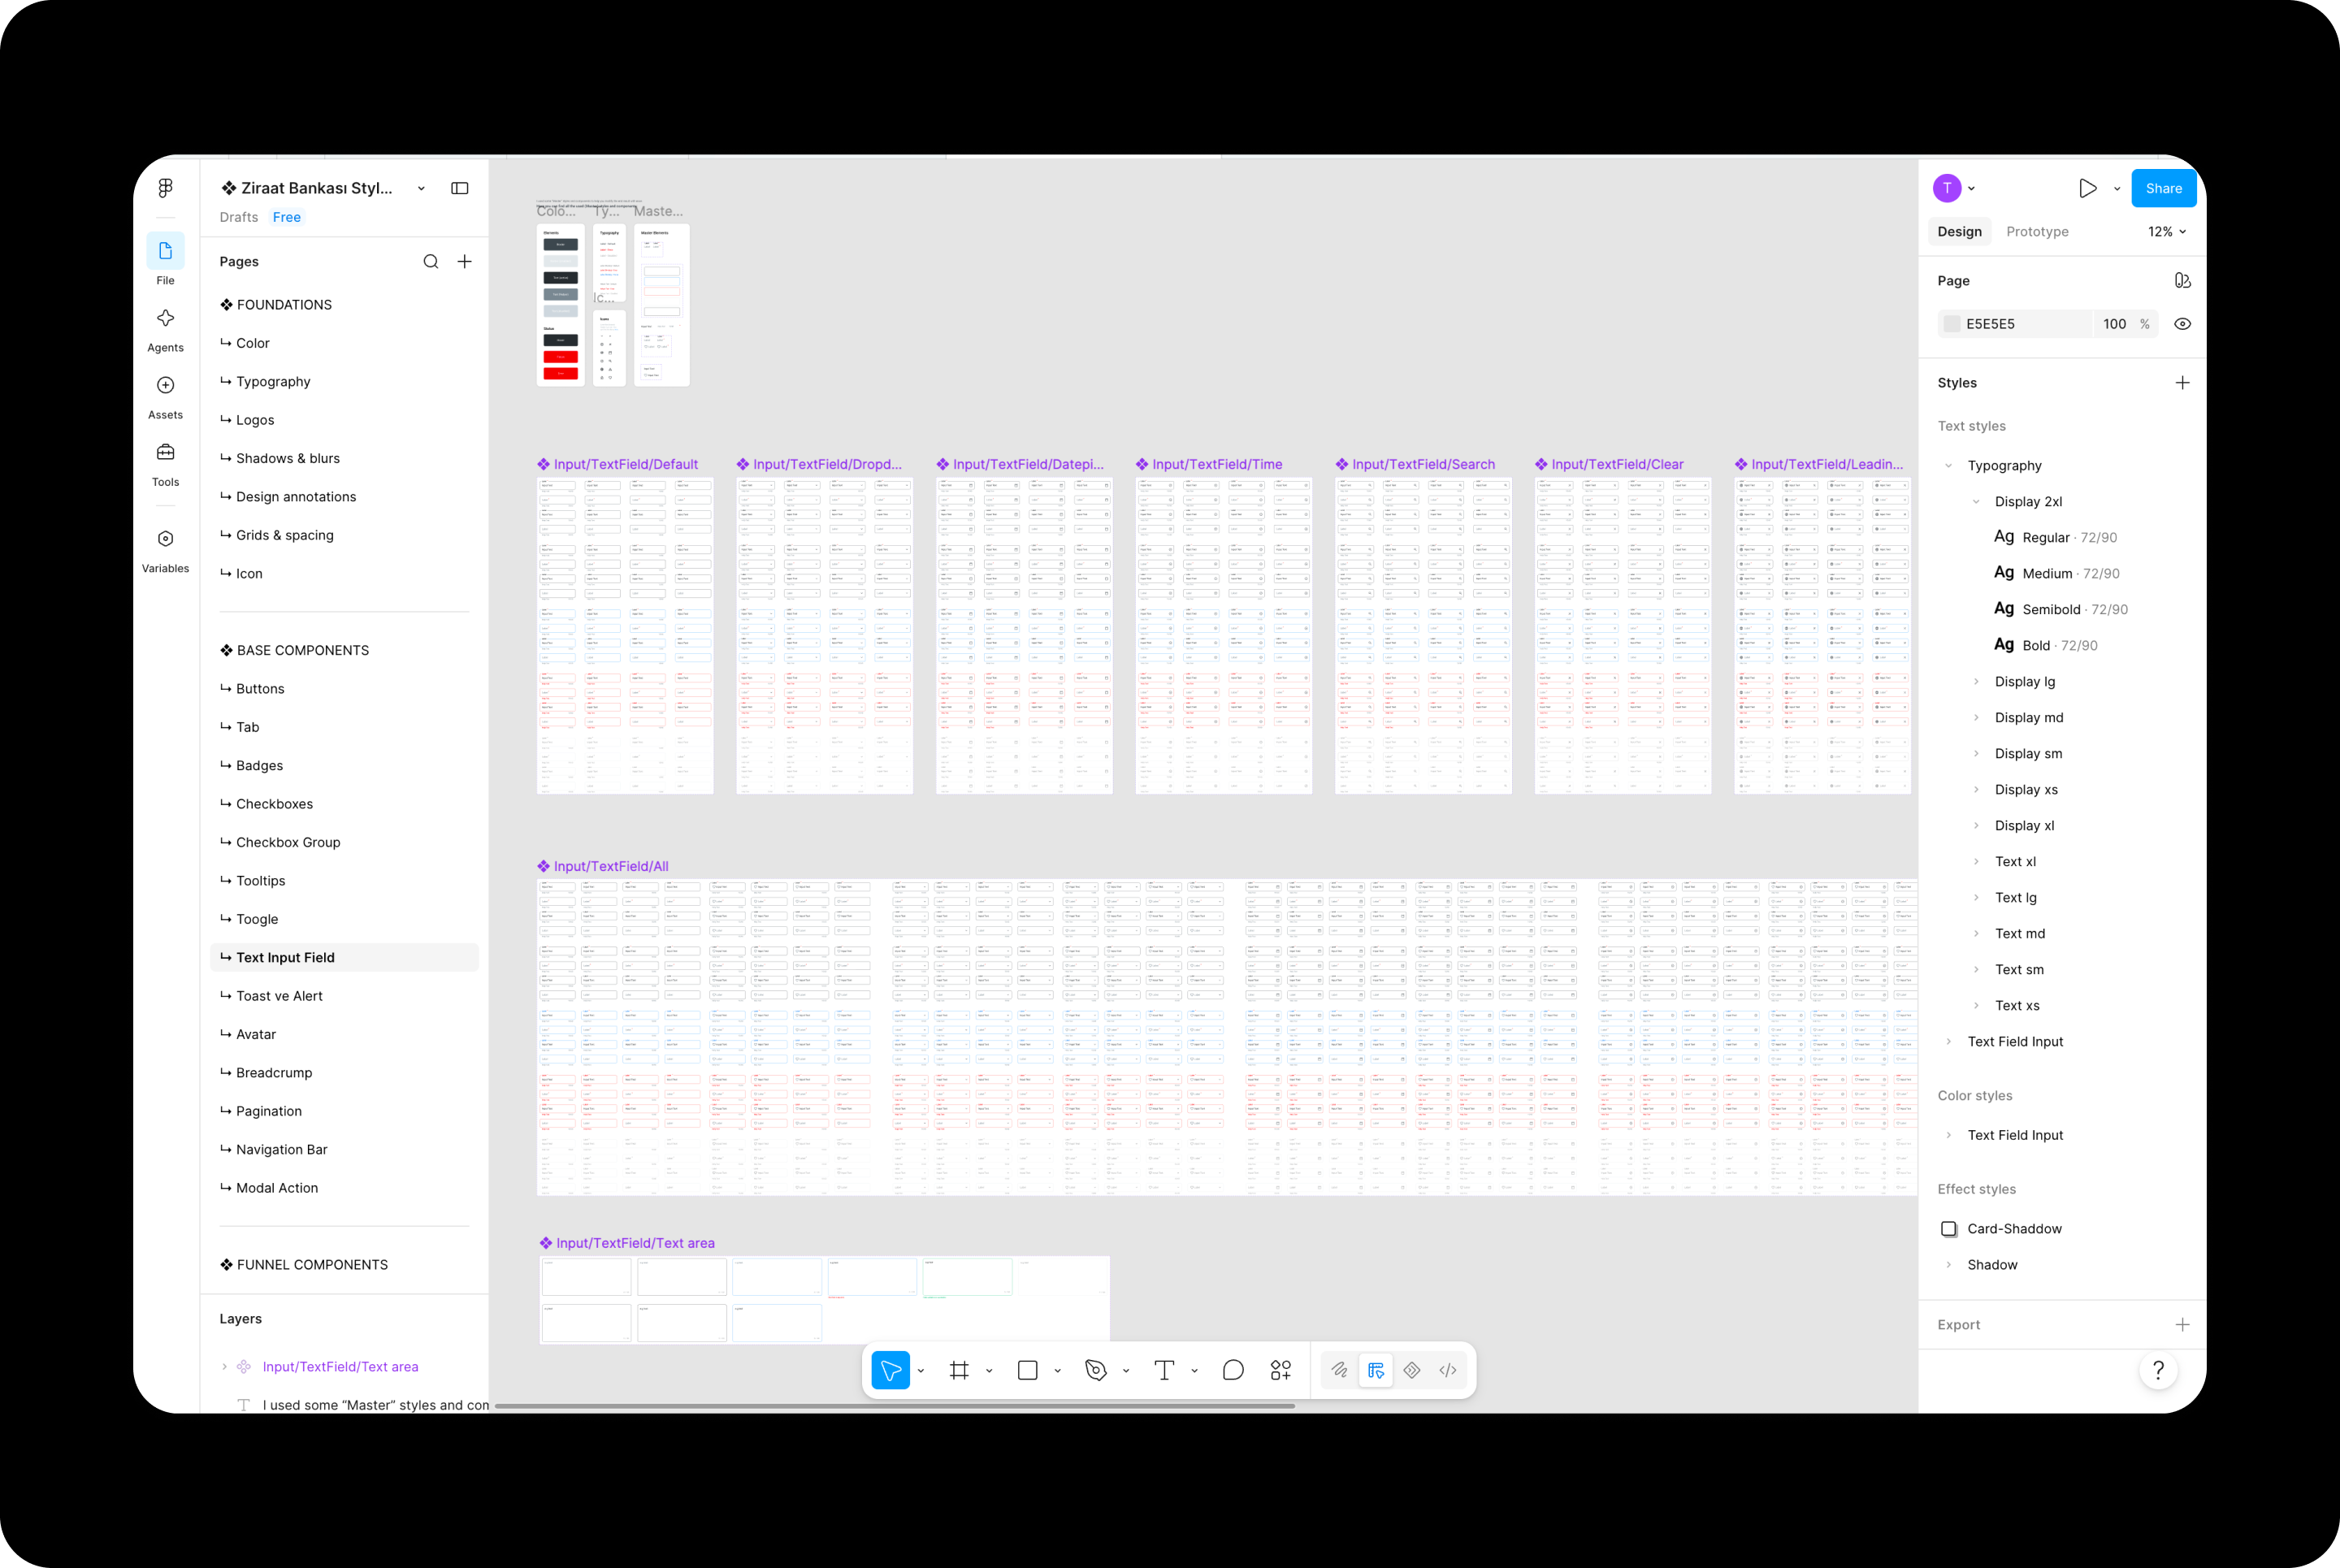The height and width of the screenshot is (1568, 2340).
Task: Select the Pen tool
Action: tap(1096, 1370)
